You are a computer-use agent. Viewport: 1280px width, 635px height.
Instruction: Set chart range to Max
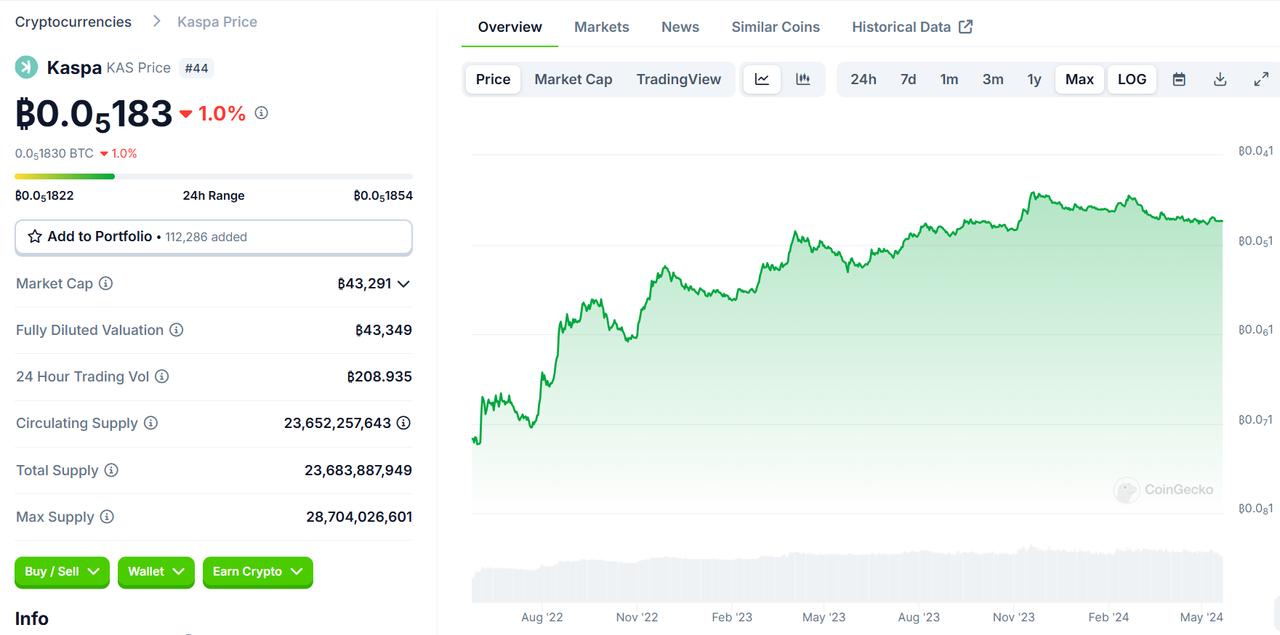pos(1080,79)
